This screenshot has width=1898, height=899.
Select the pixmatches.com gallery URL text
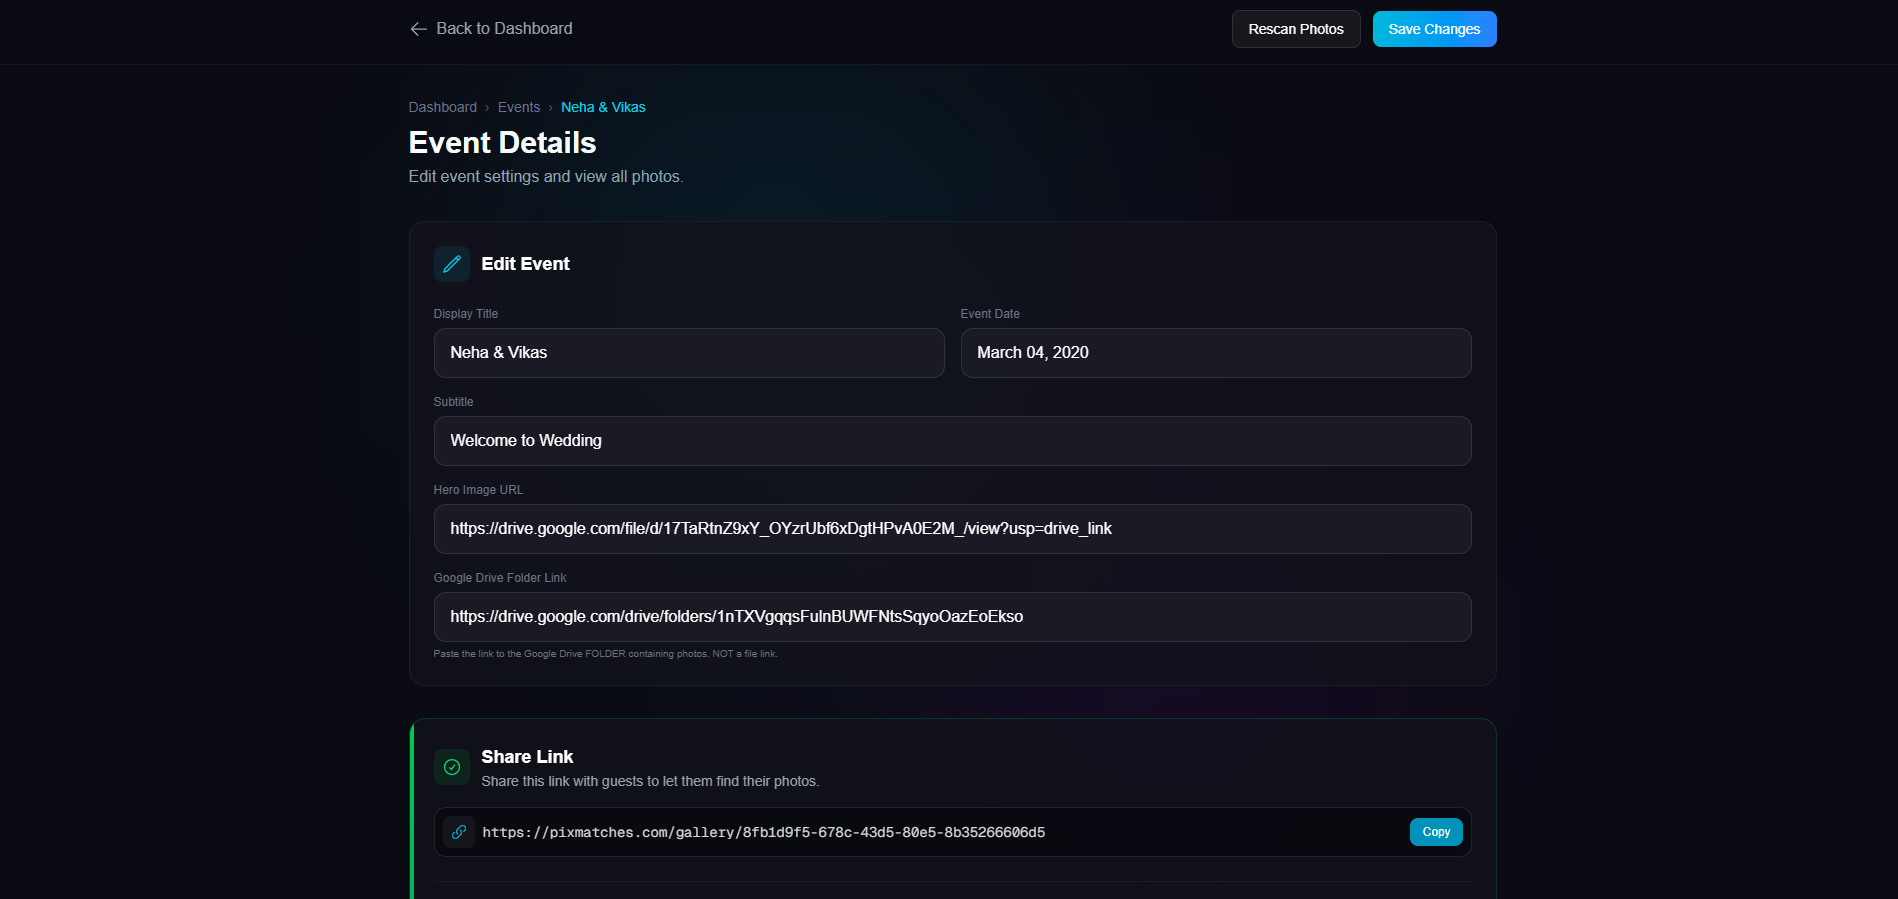764,832
